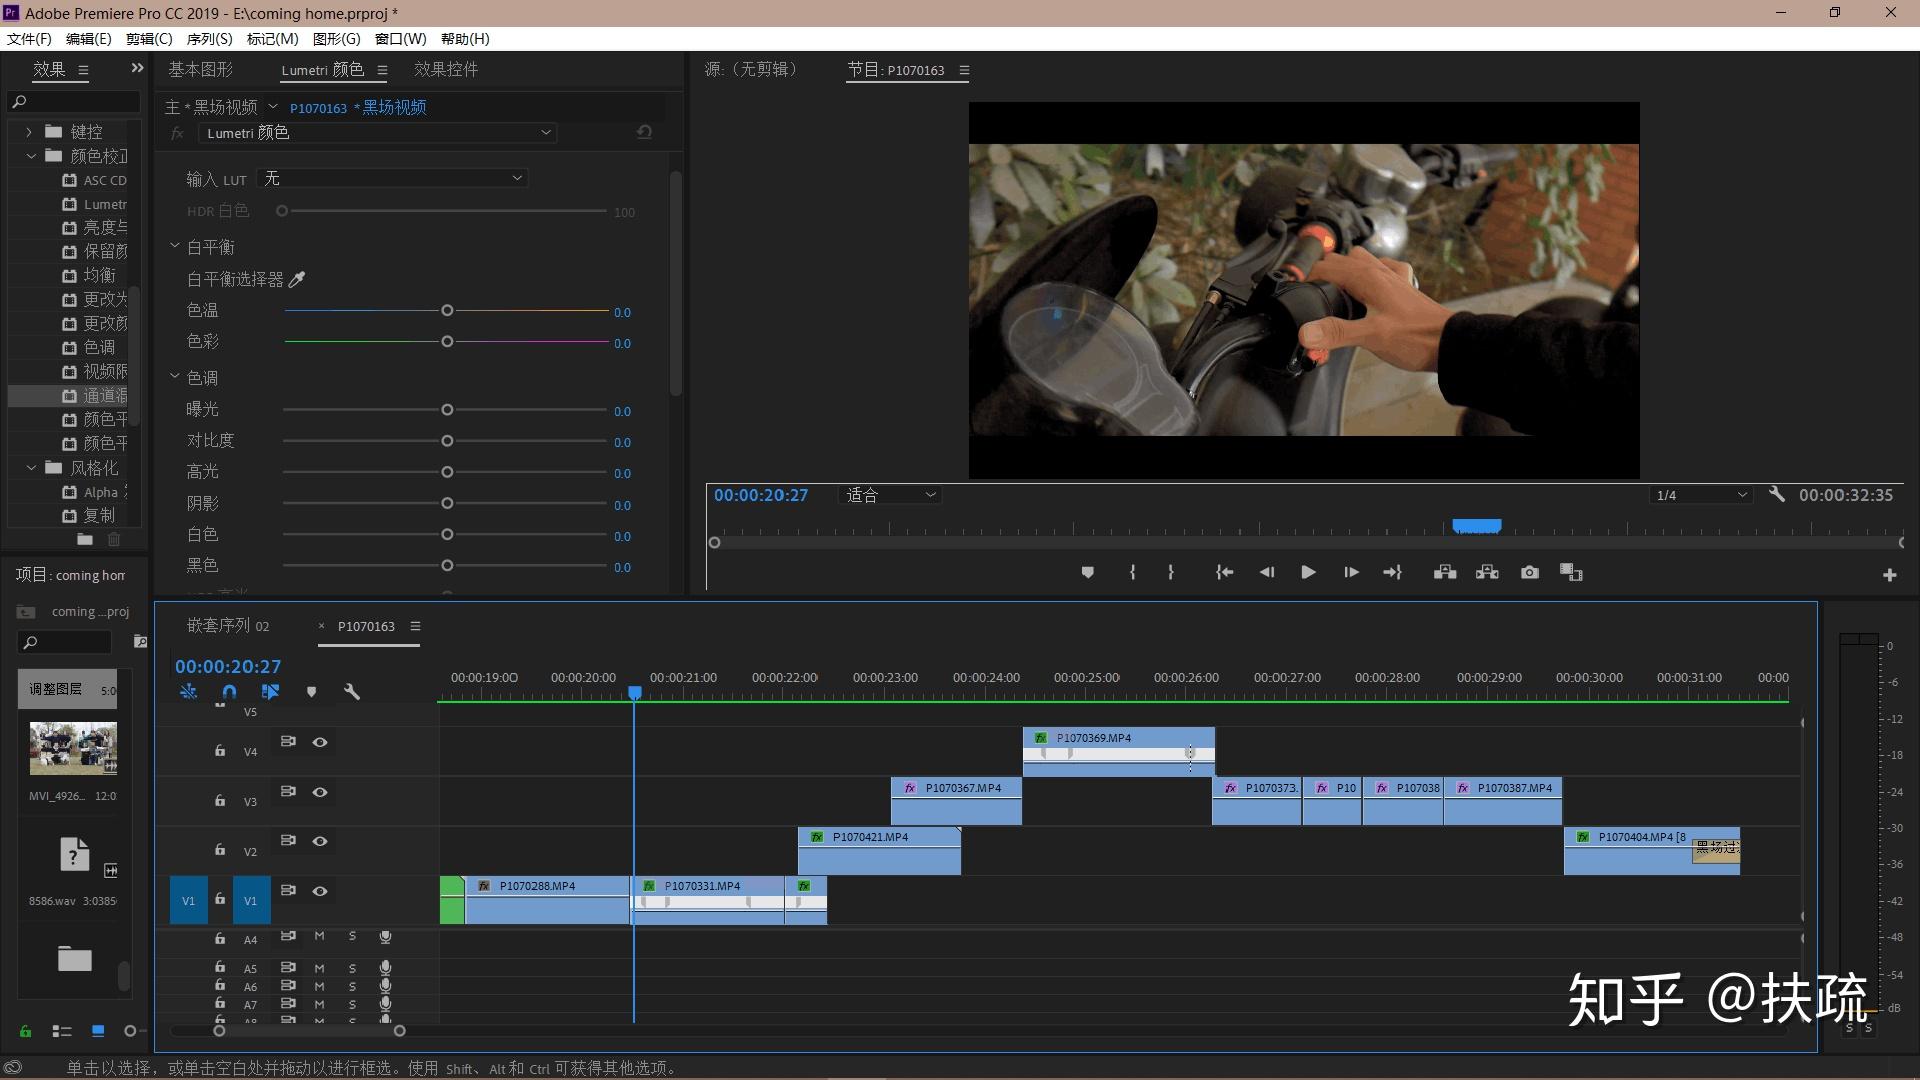Toggle V4 track output eye
Screen dimensions: 1920x1080
(x=320, y=742)
